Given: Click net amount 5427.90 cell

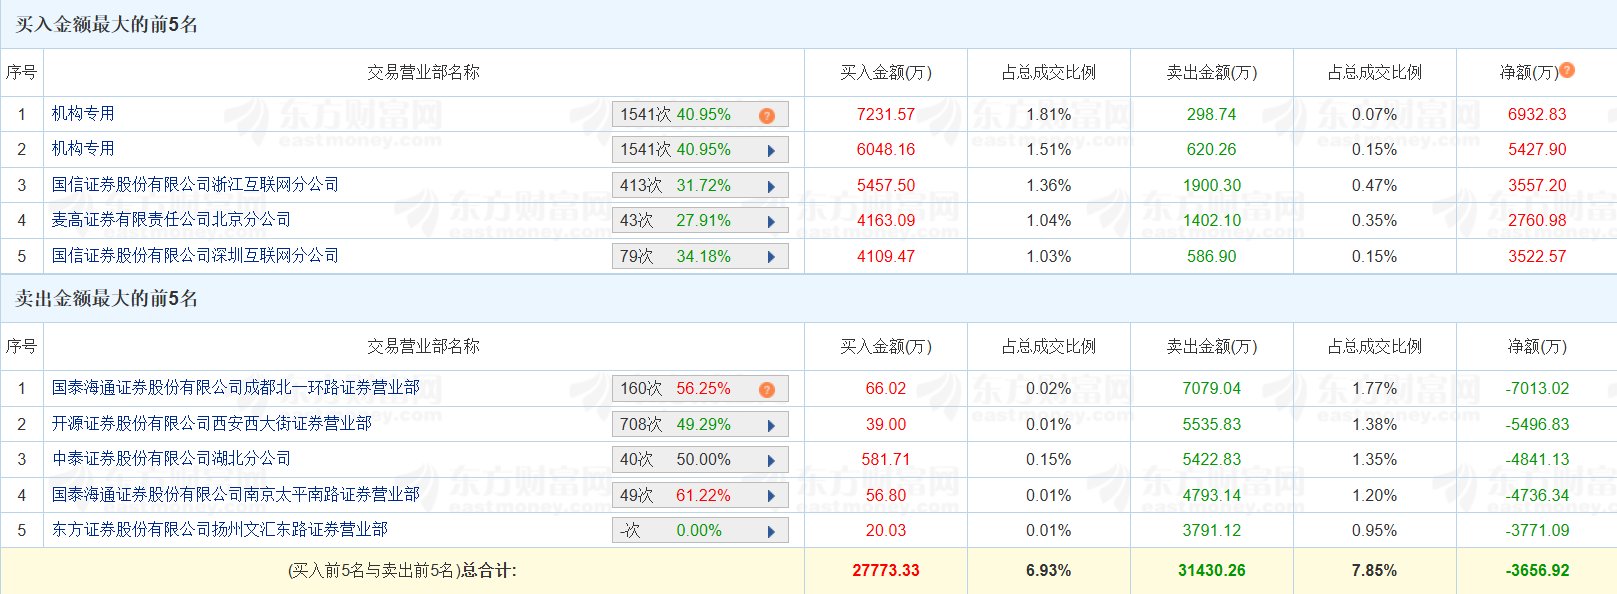Looking at the screenshot, I should [x=1537, y=149].
